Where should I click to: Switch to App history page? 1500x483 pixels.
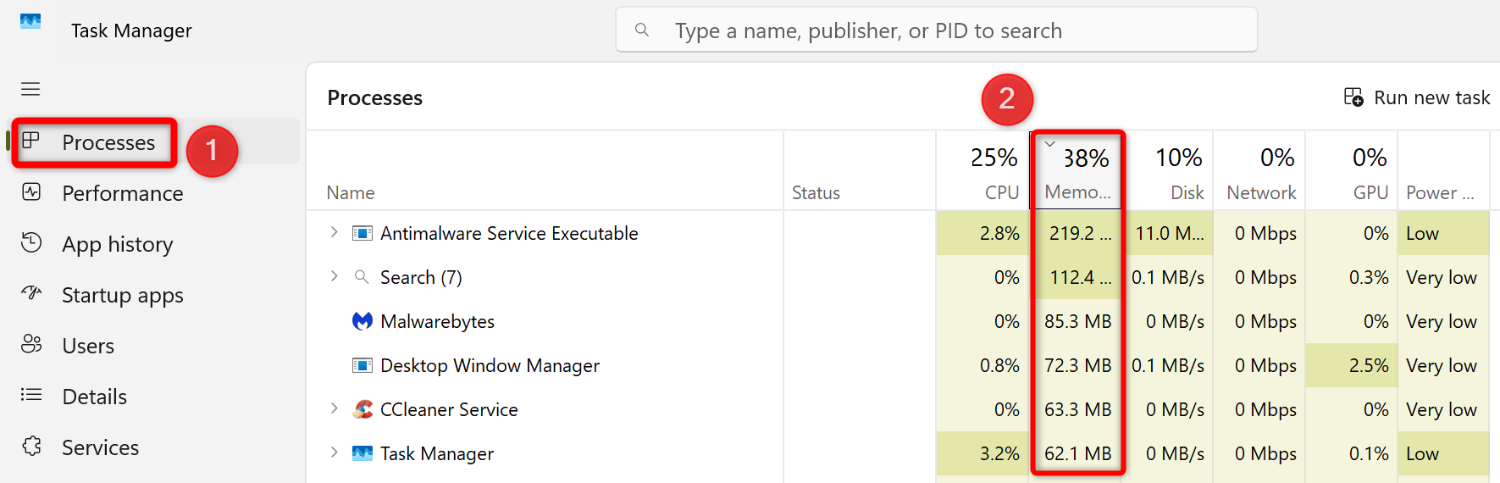point(117,244)
